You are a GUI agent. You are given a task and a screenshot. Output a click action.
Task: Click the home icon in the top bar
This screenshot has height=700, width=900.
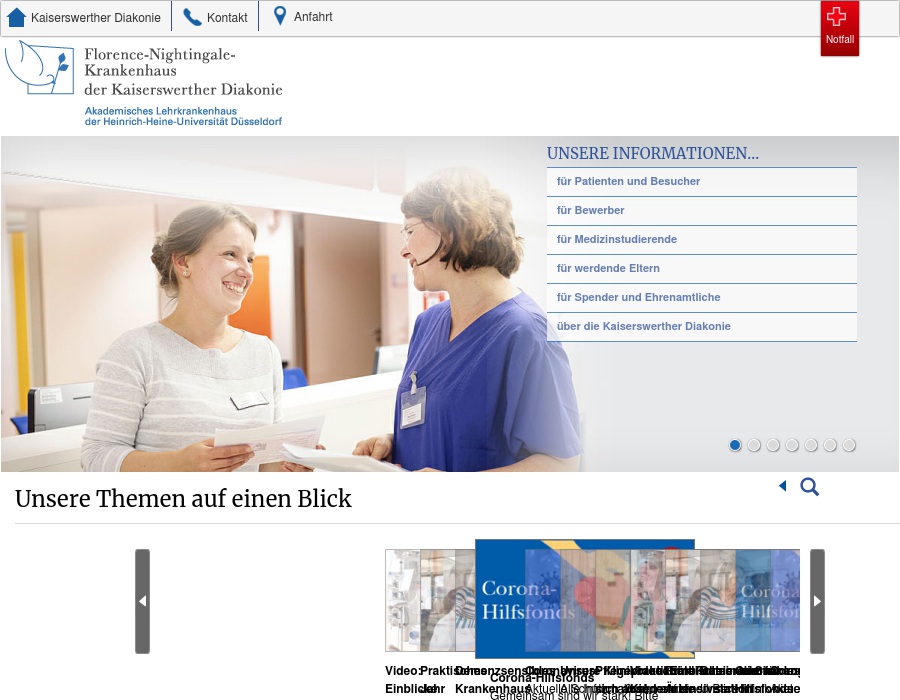click(x=15, y=17)
